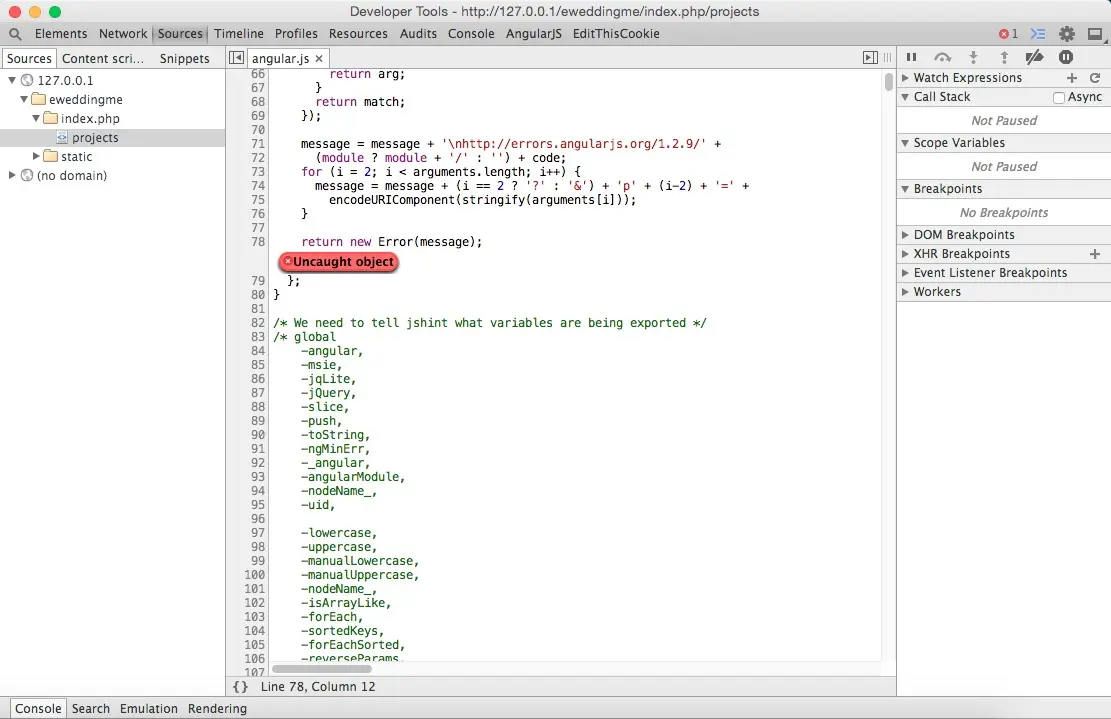
Task: Pretty print the source with braces icon
Action: tap(240, 686)
